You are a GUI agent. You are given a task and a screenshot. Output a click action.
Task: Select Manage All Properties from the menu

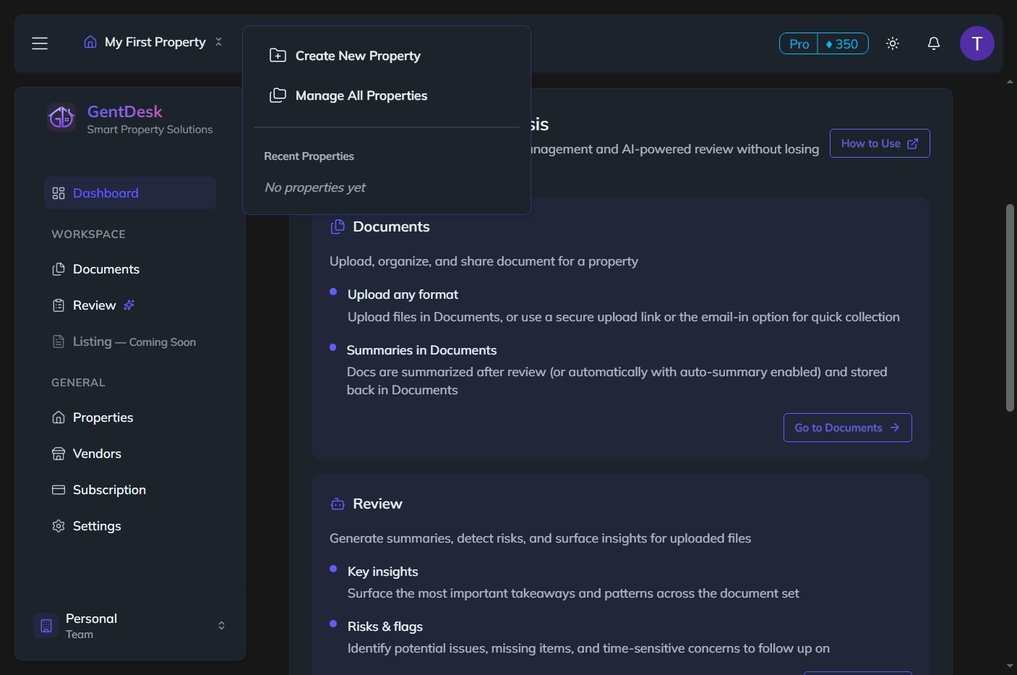tap(361, 95)
